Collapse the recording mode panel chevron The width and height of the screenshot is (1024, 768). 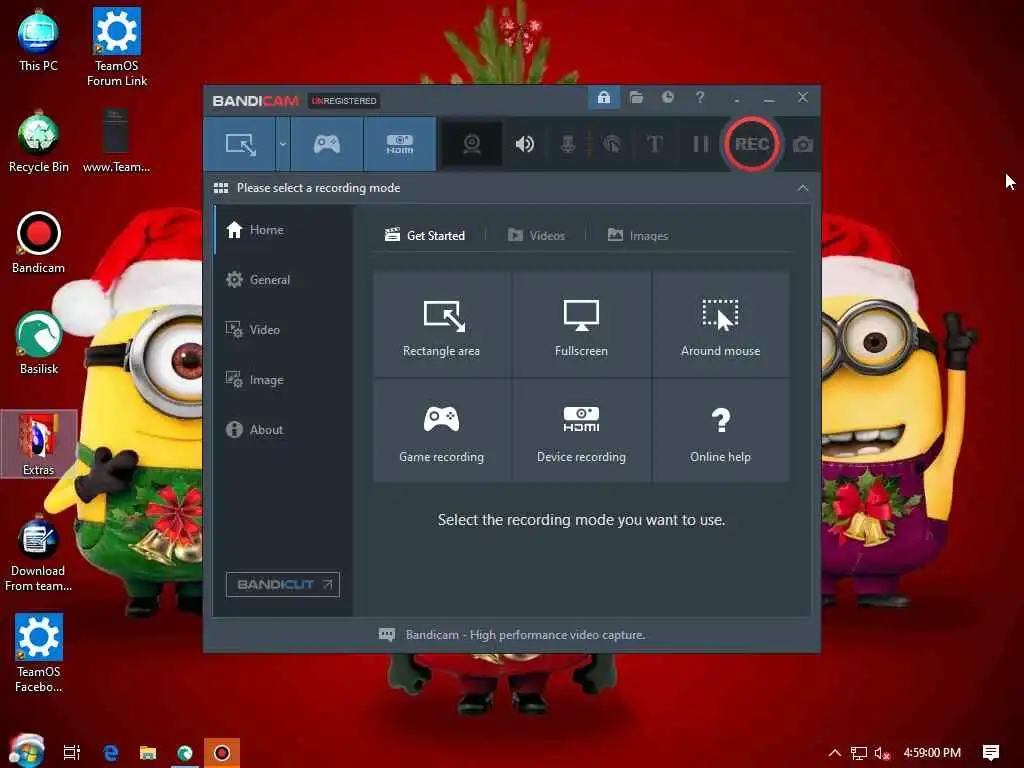(803, 188)
